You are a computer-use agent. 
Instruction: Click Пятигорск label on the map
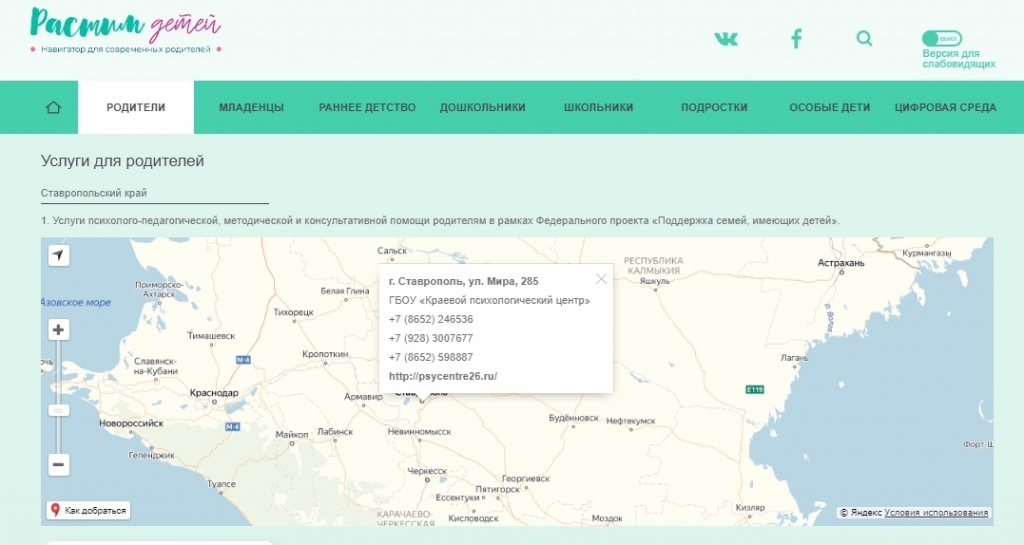pos(498,489)
